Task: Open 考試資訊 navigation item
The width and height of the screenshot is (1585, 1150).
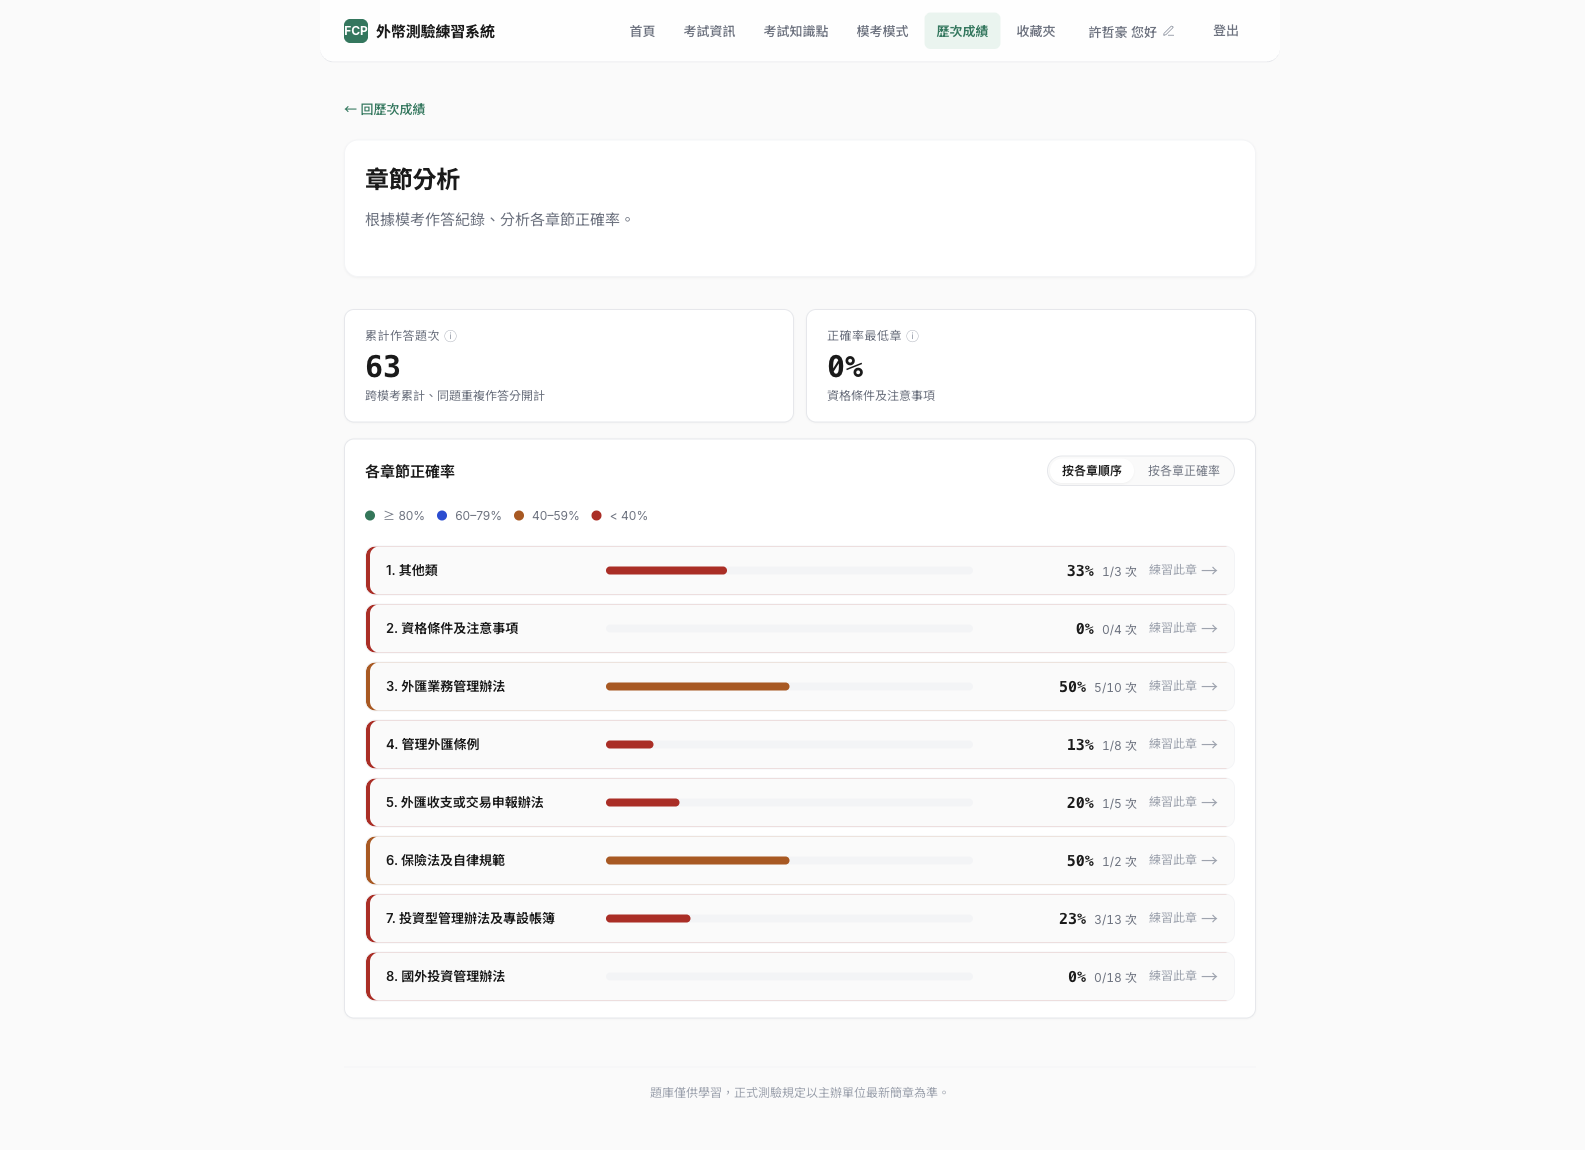Action: [709, 31]
